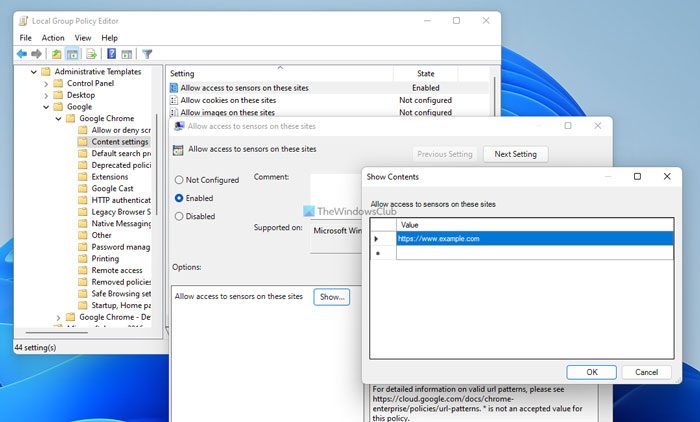Click the Up one level folder icon
The image size is (700, 422).
(56, 54)
